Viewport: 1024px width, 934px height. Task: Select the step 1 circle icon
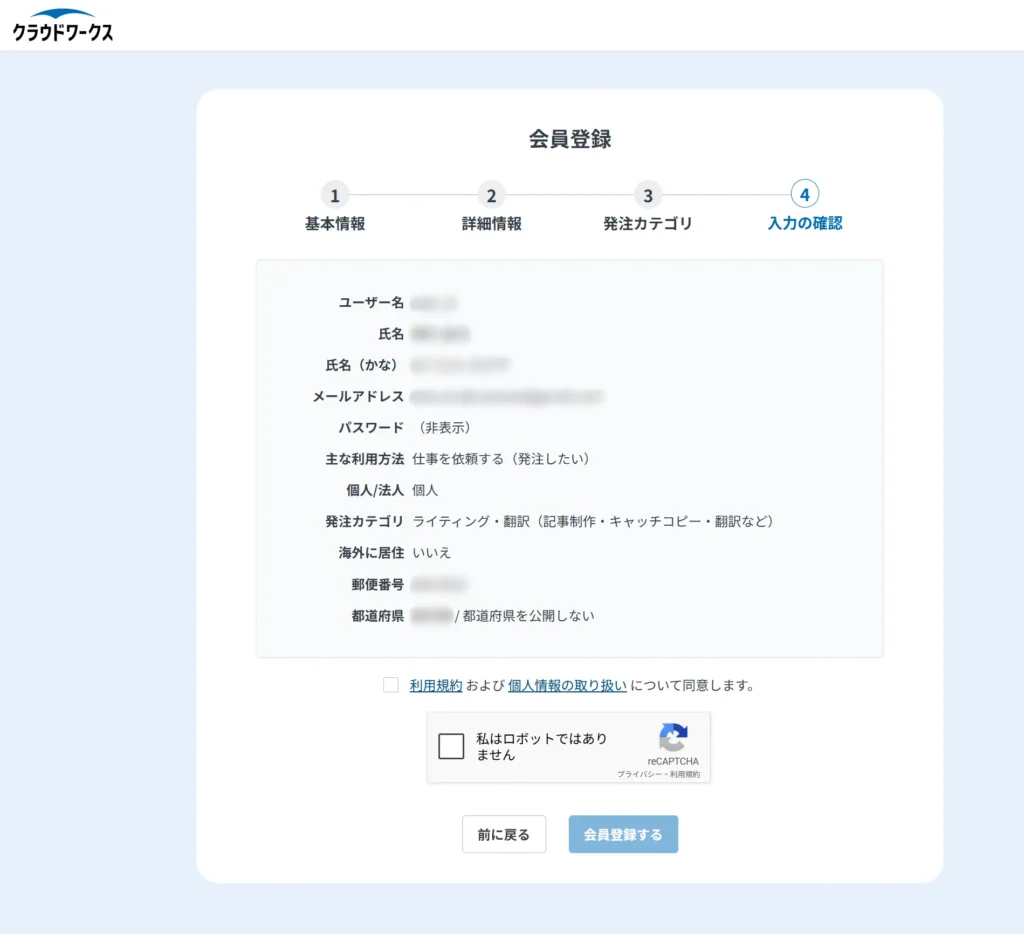pos(334,196)
